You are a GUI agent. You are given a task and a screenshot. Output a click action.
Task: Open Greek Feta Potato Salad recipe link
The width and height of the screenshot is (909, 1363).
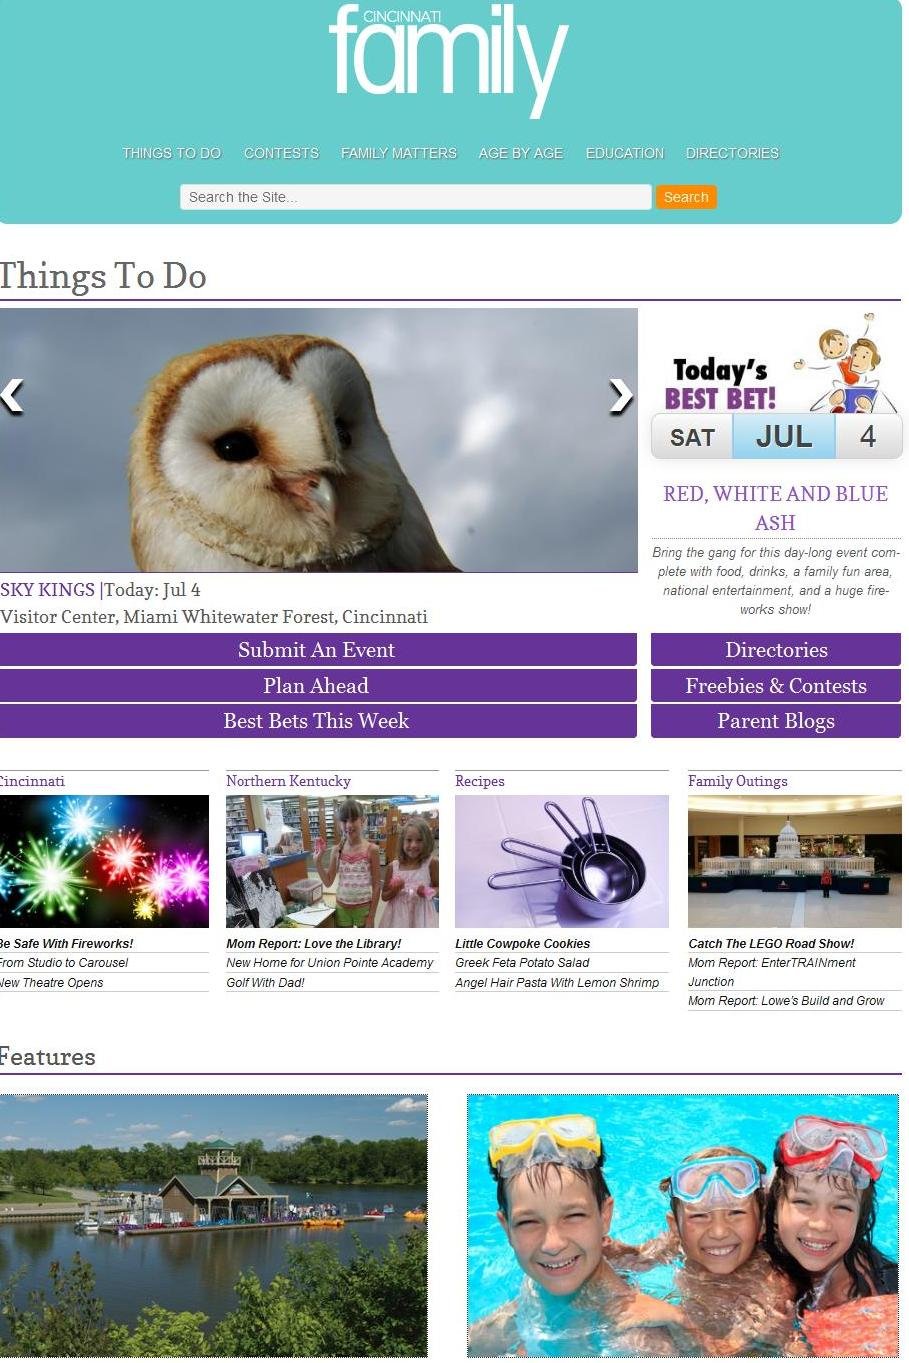click(522, 963)
